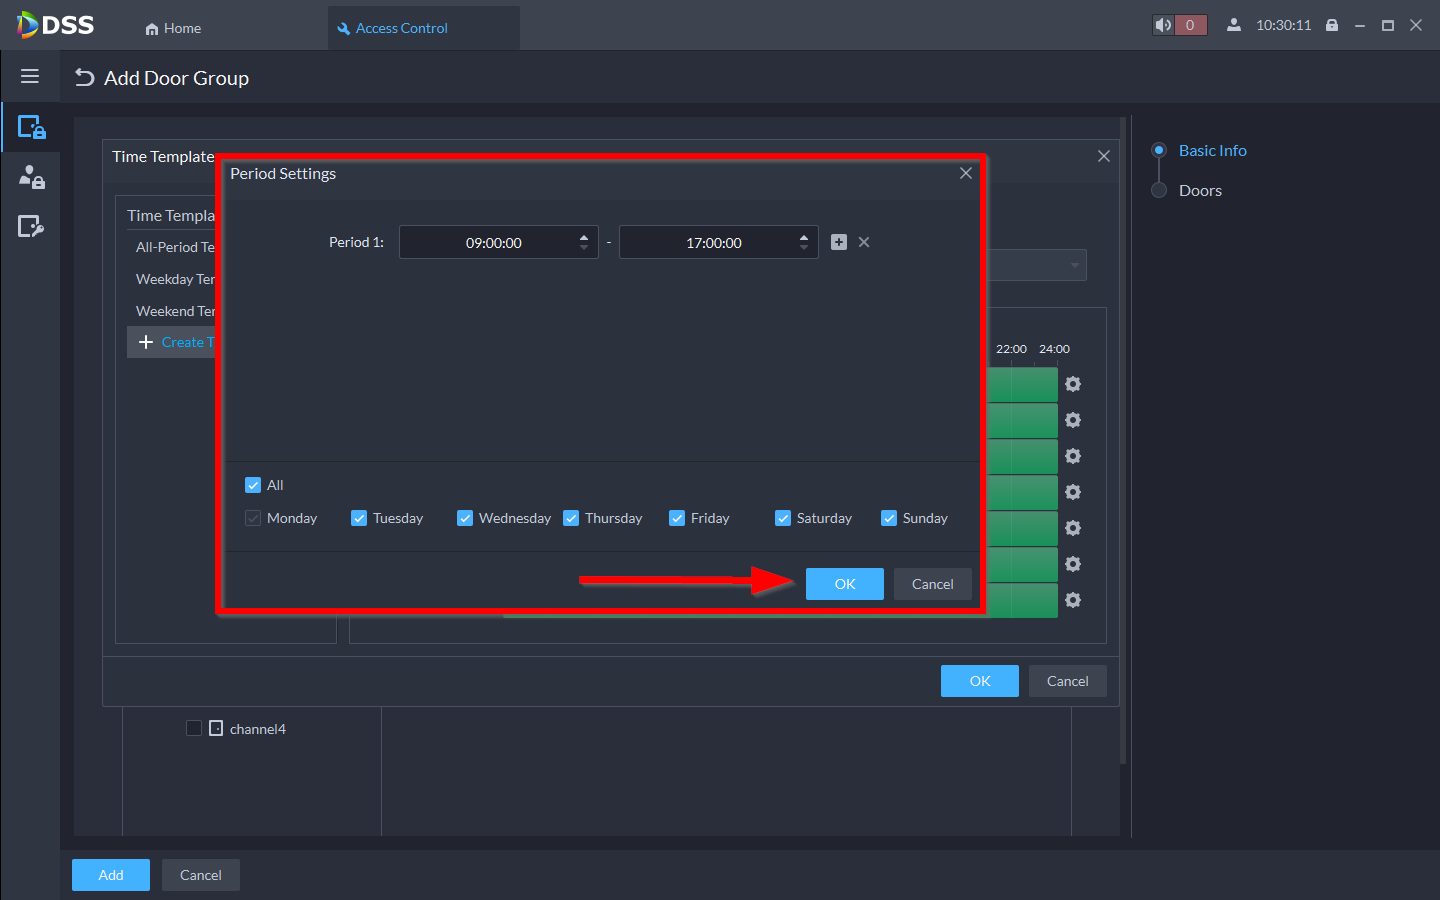Confirm Period Settings with OK button
Viewport: 1440px width, 900px height.
(x=845, y=584)
